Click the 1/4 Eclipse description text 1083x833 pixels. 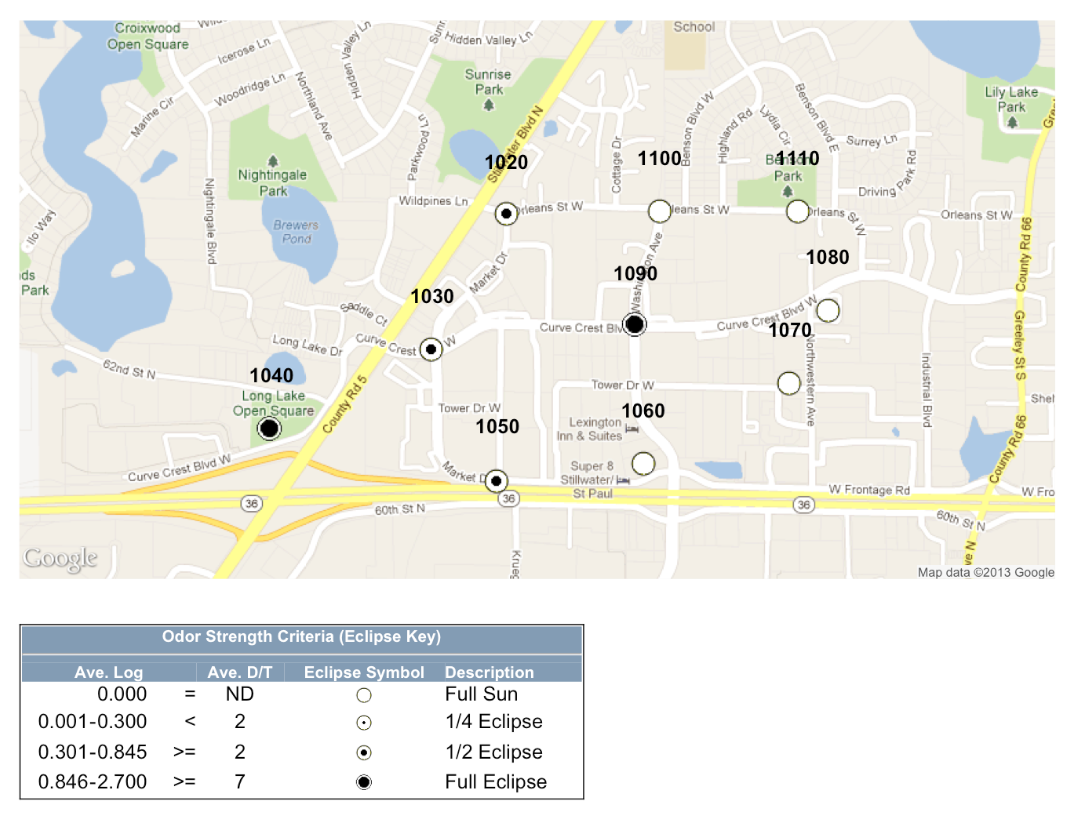coord(494,722)
